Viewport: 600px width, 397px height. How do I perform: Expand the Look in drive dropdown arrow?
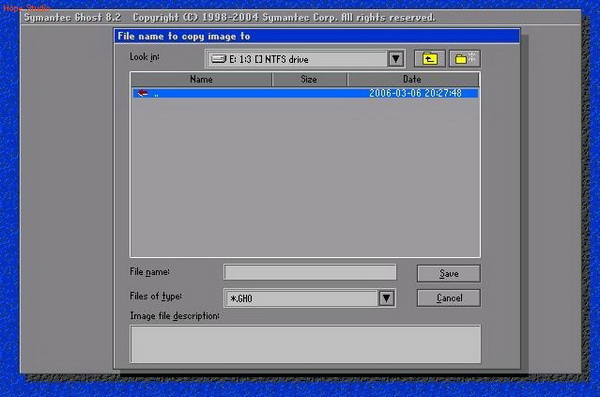point(396,59)
